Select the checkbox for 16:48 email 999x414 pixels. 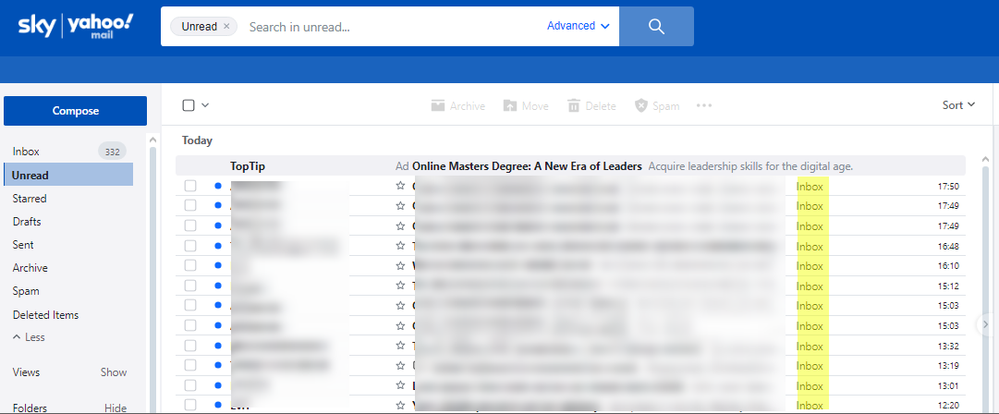pyautogui.click(x=190, y=246)
